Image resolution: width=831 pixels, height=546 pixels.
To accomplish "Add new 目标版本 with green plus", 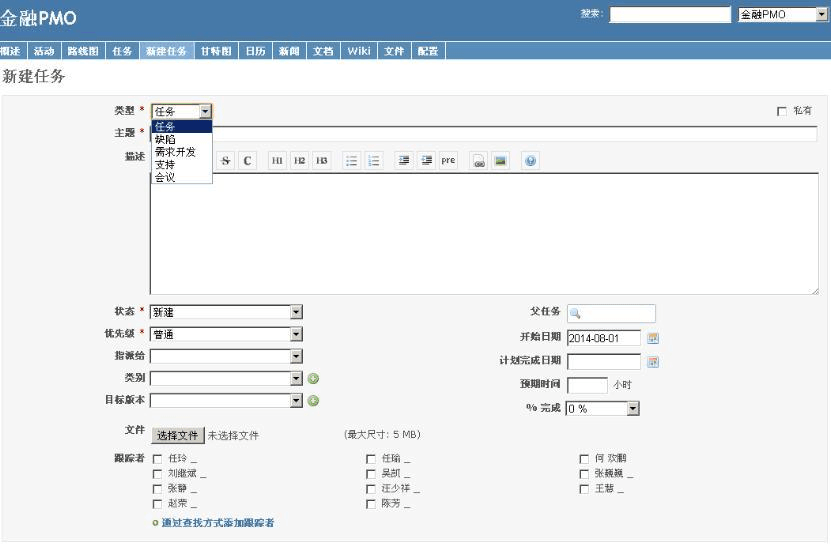I will pyautogui.click(x=313, y=401).
